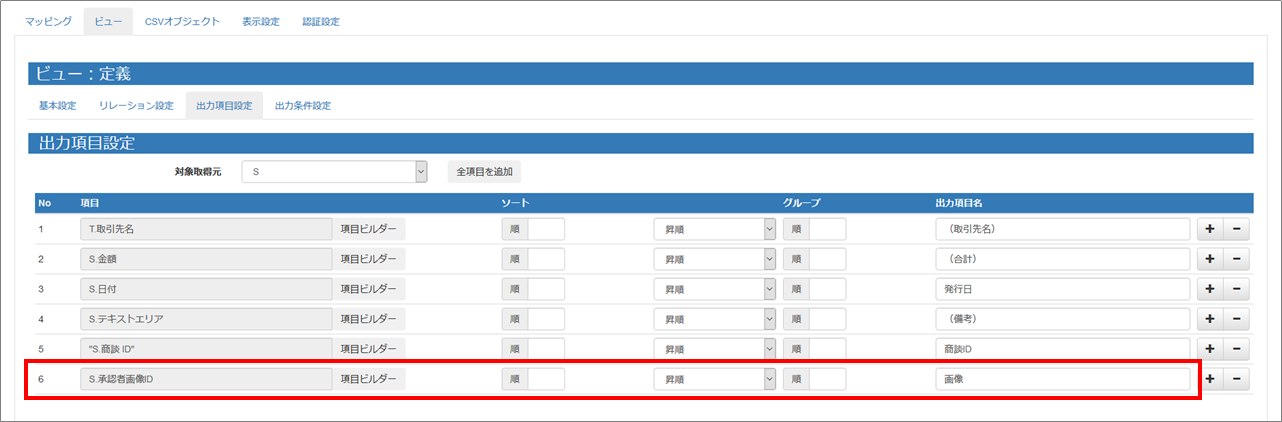
Task: Expand sort order dropdown for S.日付 row
Action: pos(714,289)
